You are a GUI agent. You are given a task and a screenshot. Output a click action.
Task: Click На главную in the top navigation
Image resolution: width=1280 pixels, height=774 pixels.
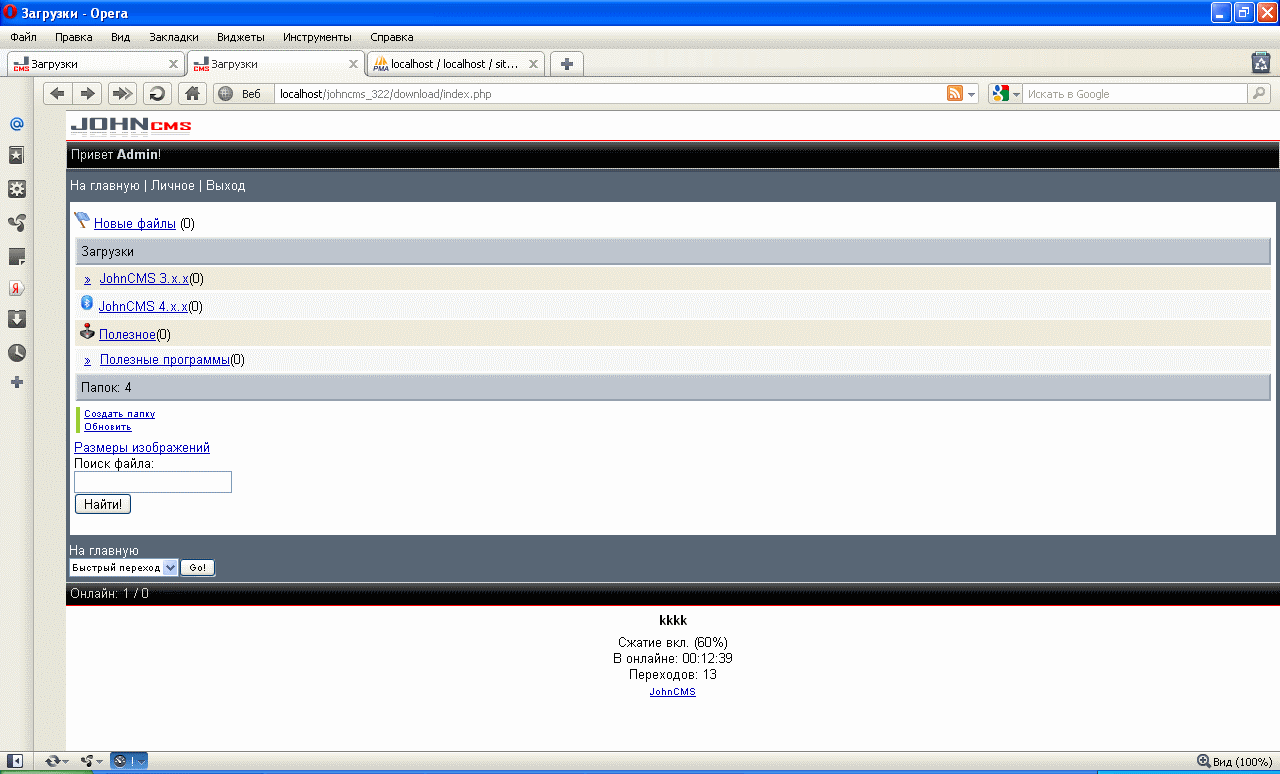click(105, 186)
